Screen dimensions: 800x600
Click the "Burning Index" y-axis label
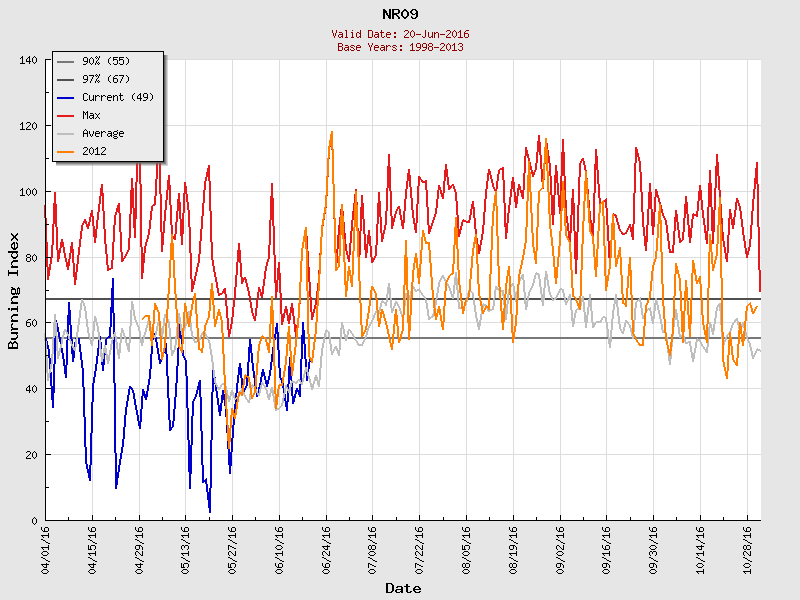14,290
